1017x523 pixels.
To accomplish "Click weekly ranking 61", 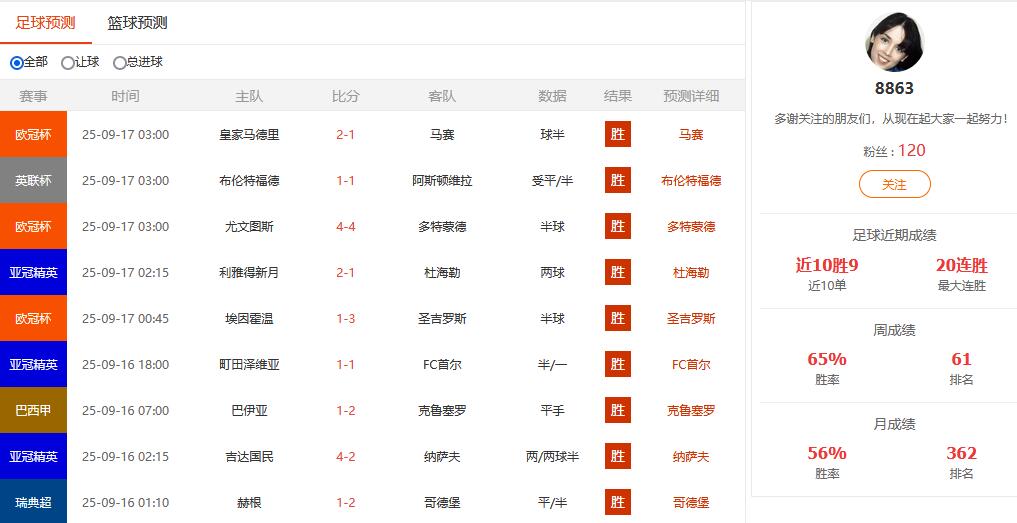I will (961, 359).
